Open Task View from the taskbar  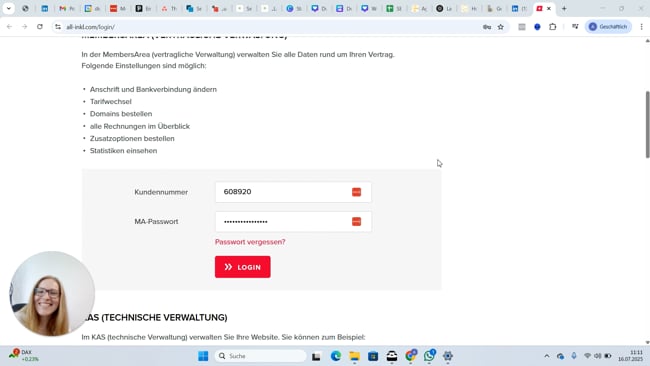[x=317, y=356]
